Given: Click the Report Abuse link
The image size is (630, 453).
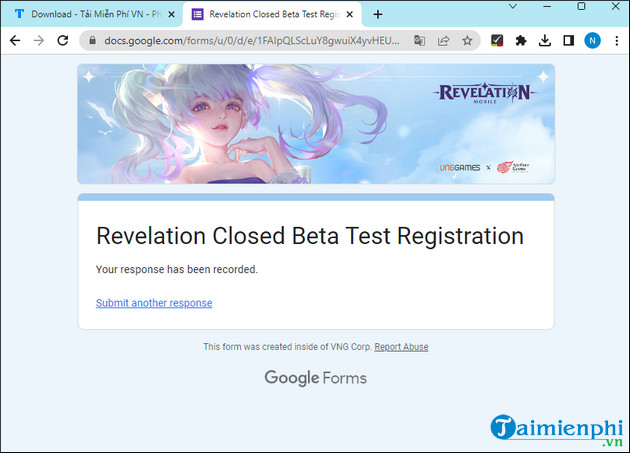Looking at the screenshot, I should (401, 347).
